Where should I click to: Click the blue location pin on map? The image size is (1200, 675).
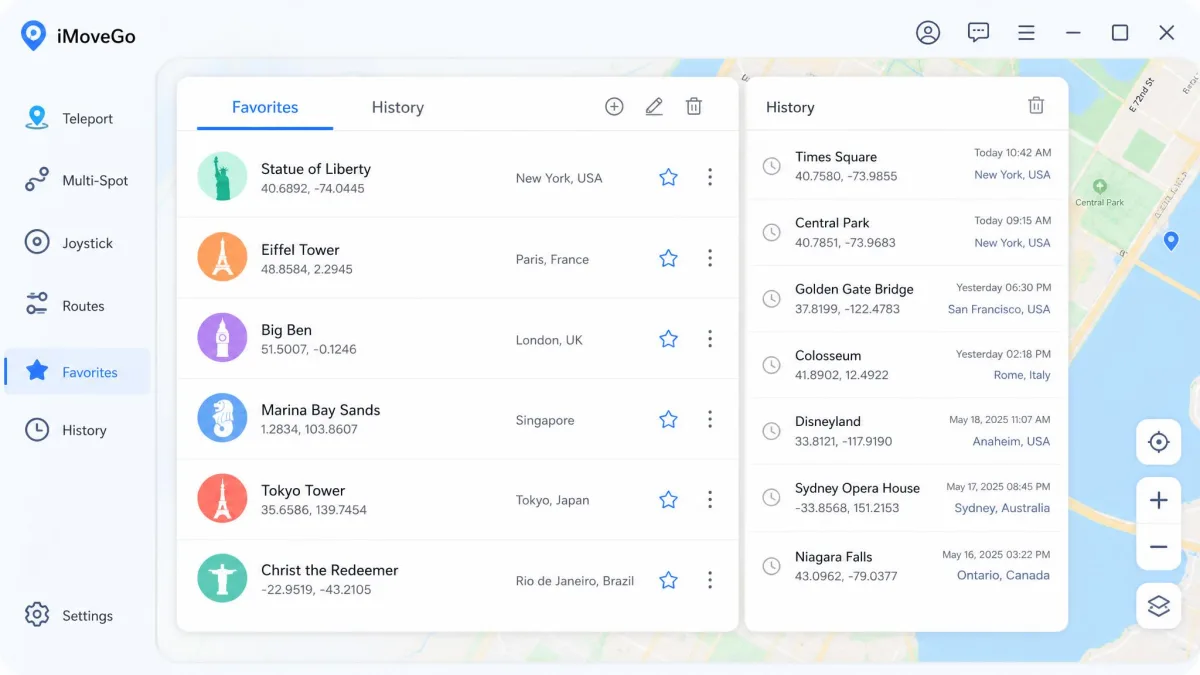[x=1171, y=241]
